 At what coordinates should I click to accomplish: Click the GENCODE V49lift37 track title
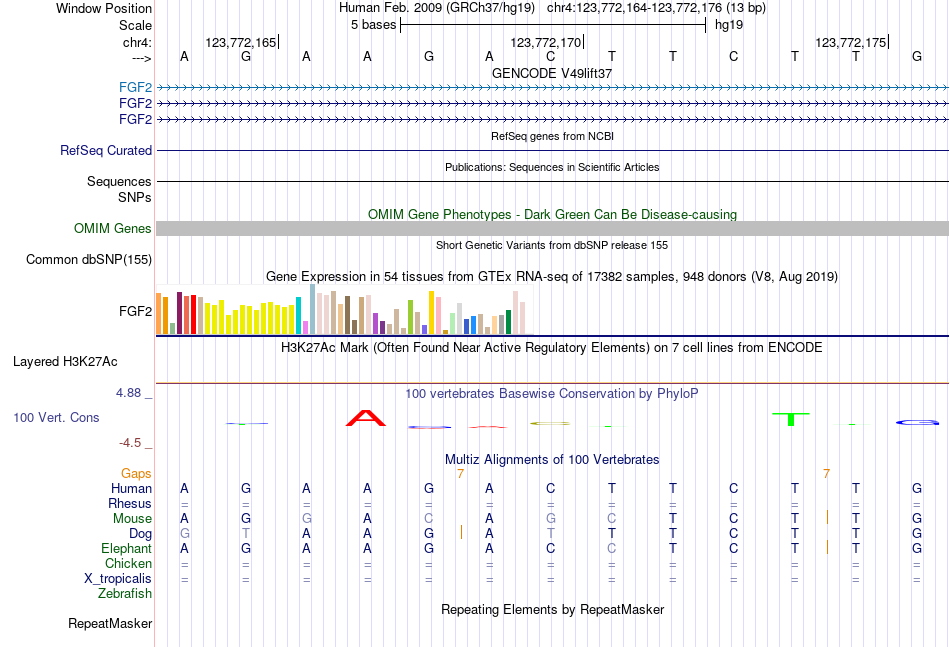click(x=552, y=73)
